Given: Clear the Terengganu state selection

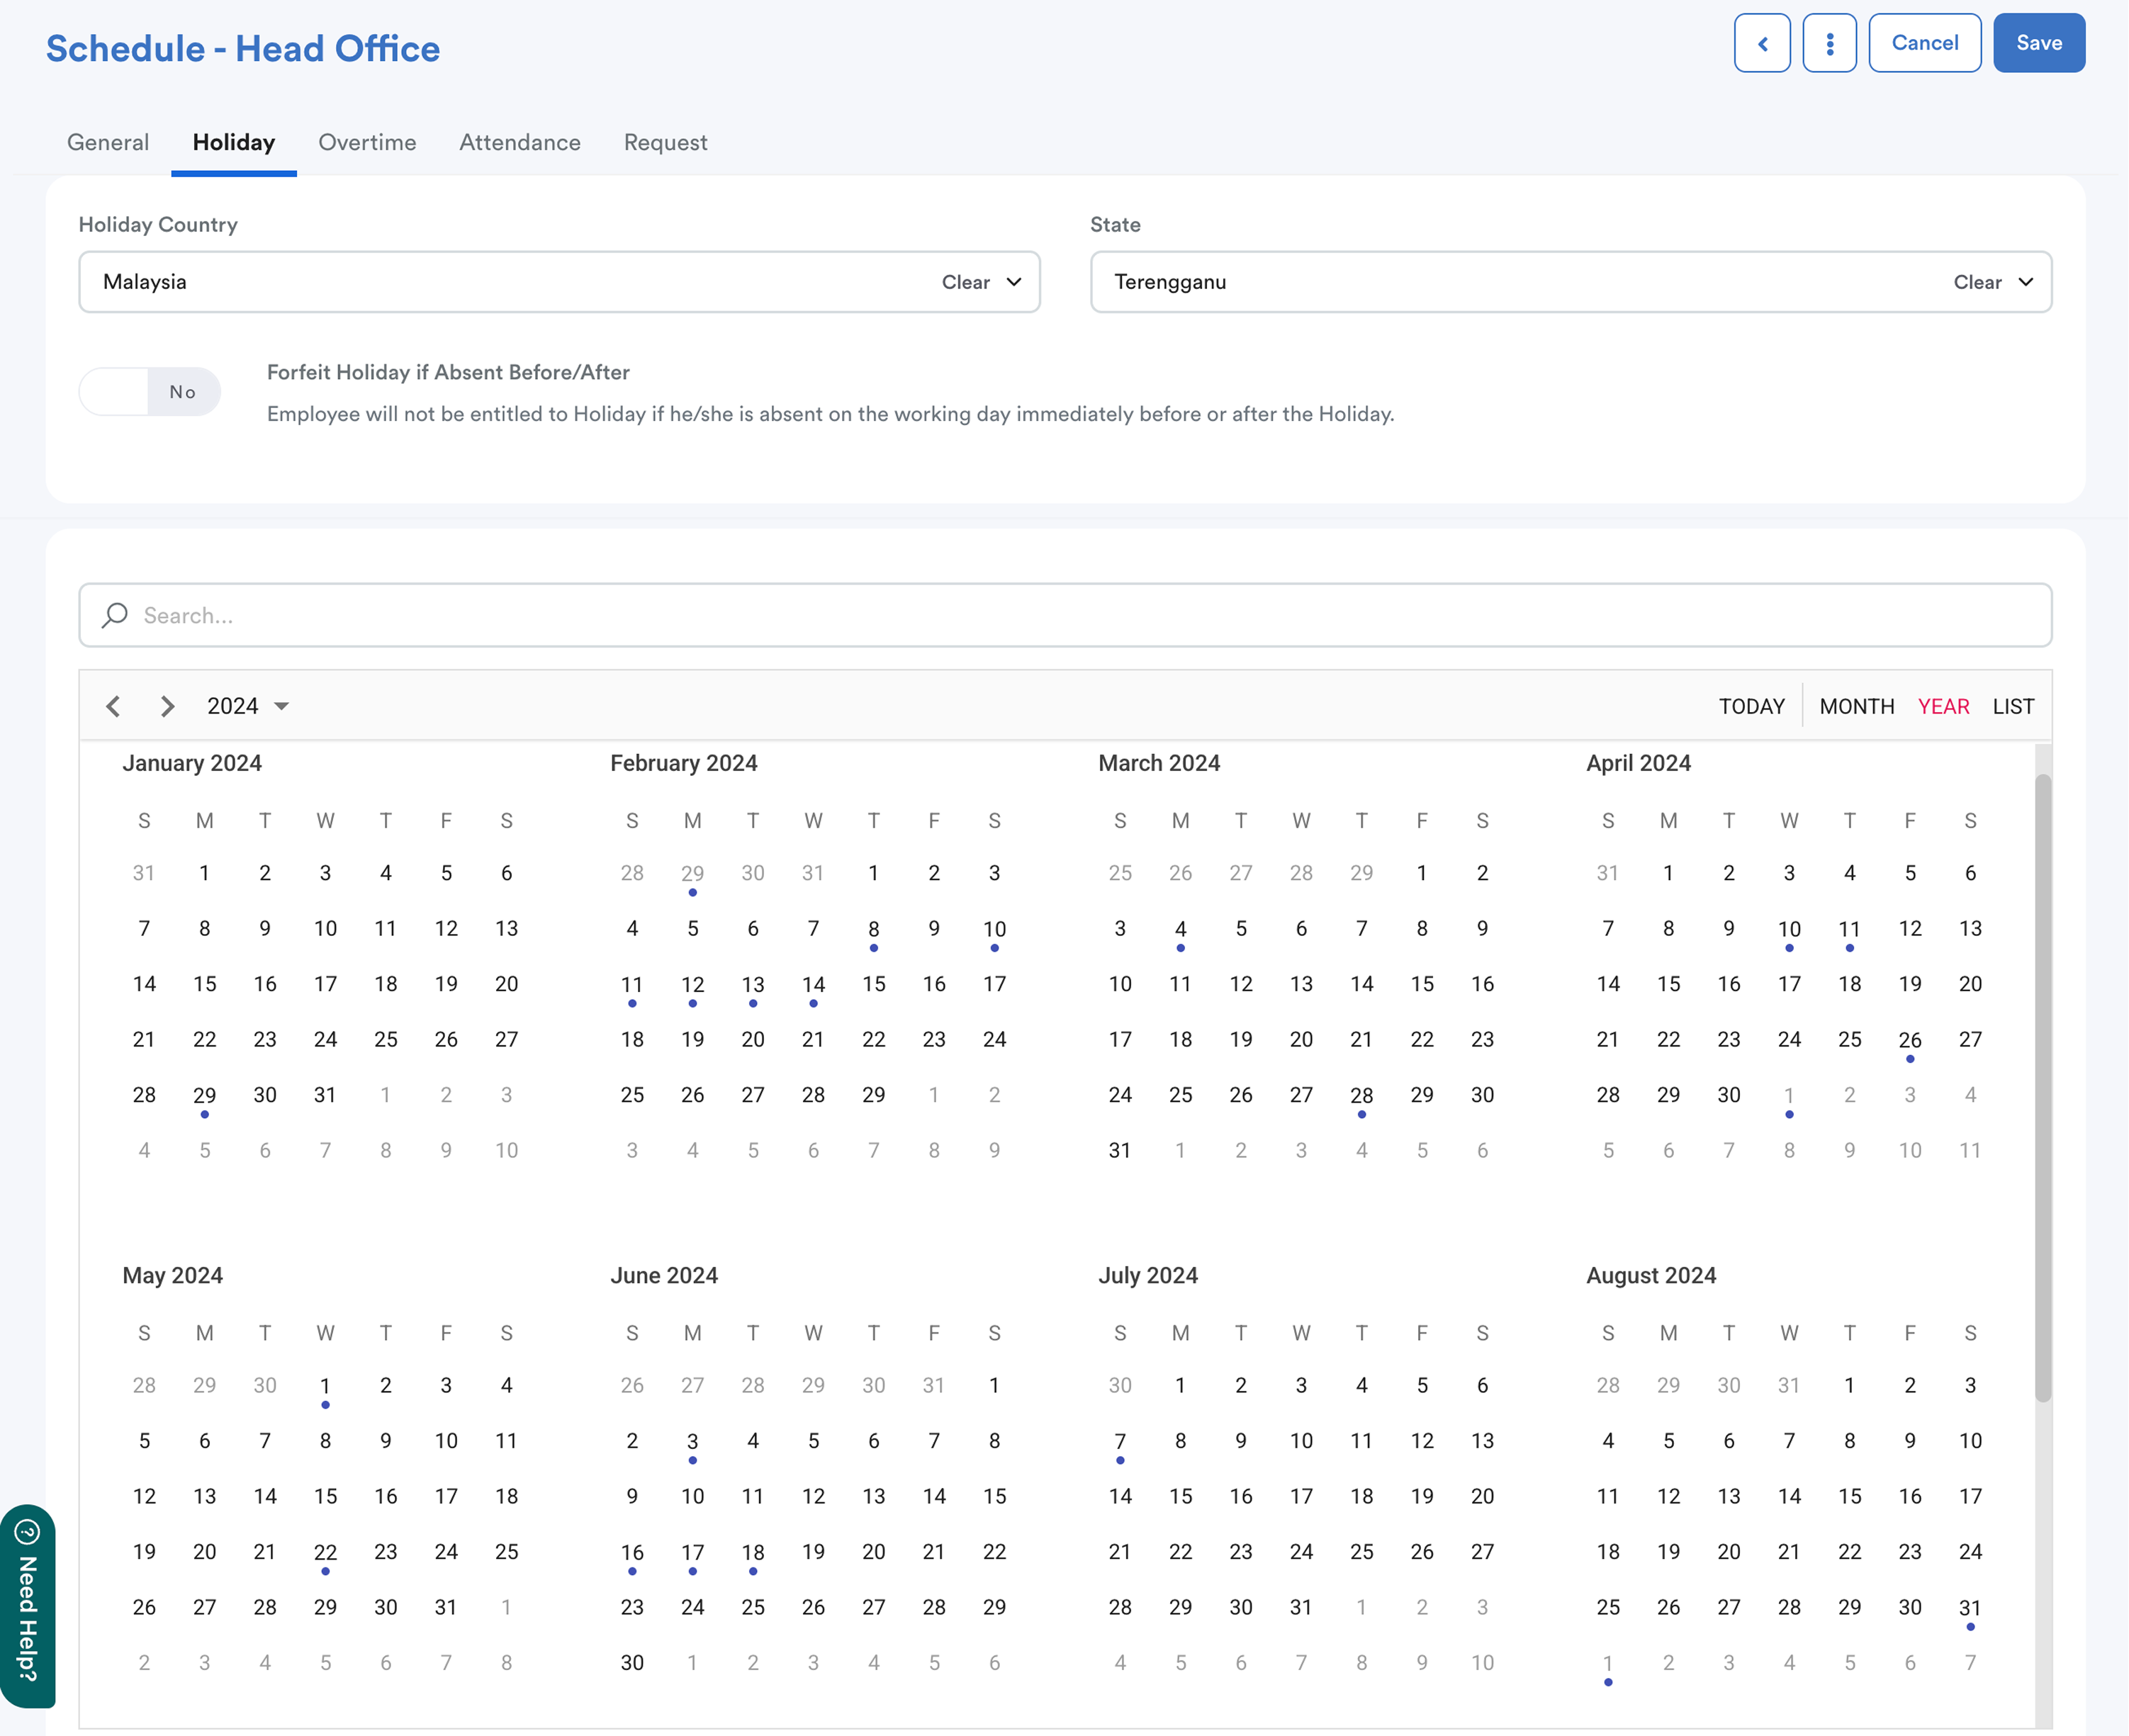Looking at the screenshot, I should tap(1977, 282).
